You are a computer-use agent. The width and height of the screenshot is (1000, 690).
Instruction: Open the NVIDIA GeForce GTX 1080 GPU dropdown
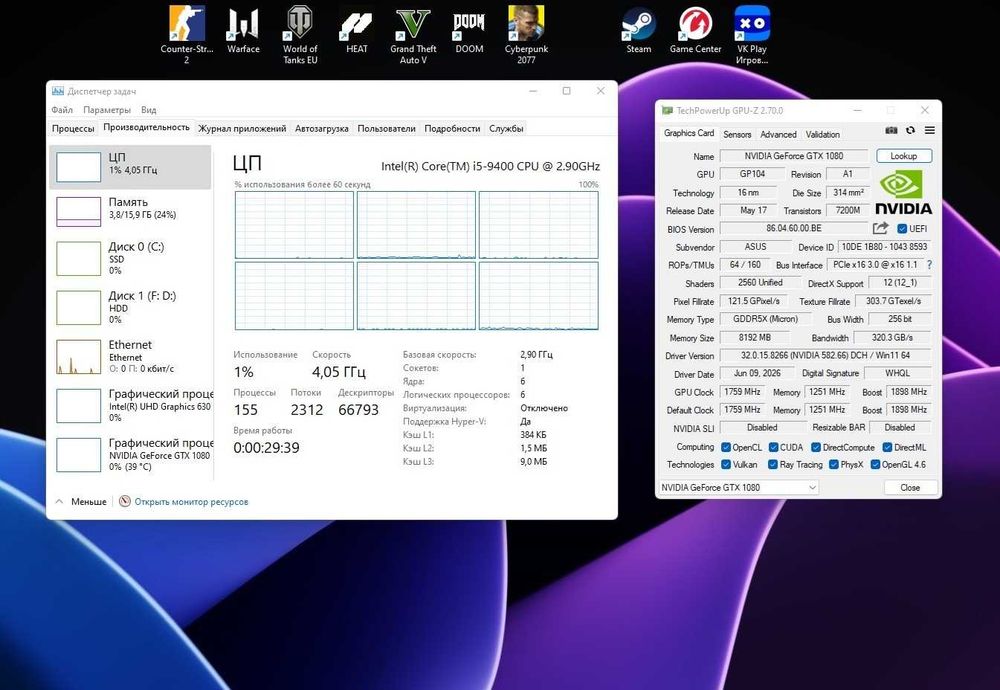(739, 487)
